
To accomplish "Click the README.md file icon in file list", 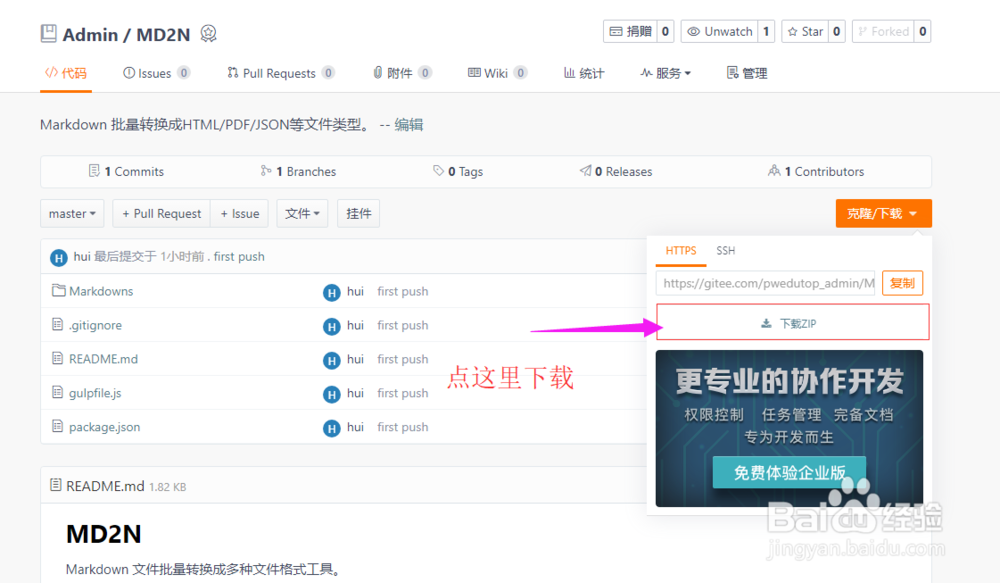I will [x=57, y=358].
